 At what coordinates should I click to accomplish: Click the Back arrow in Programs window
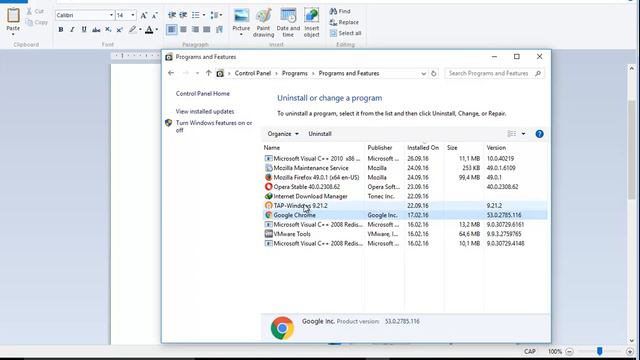point(171,73)
